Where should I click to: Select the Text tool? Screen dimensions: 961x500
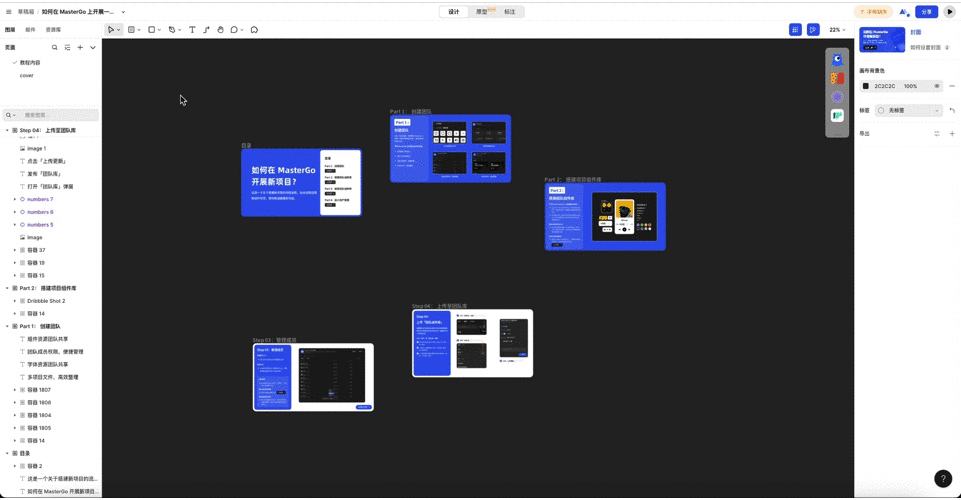tap(192, 29)
